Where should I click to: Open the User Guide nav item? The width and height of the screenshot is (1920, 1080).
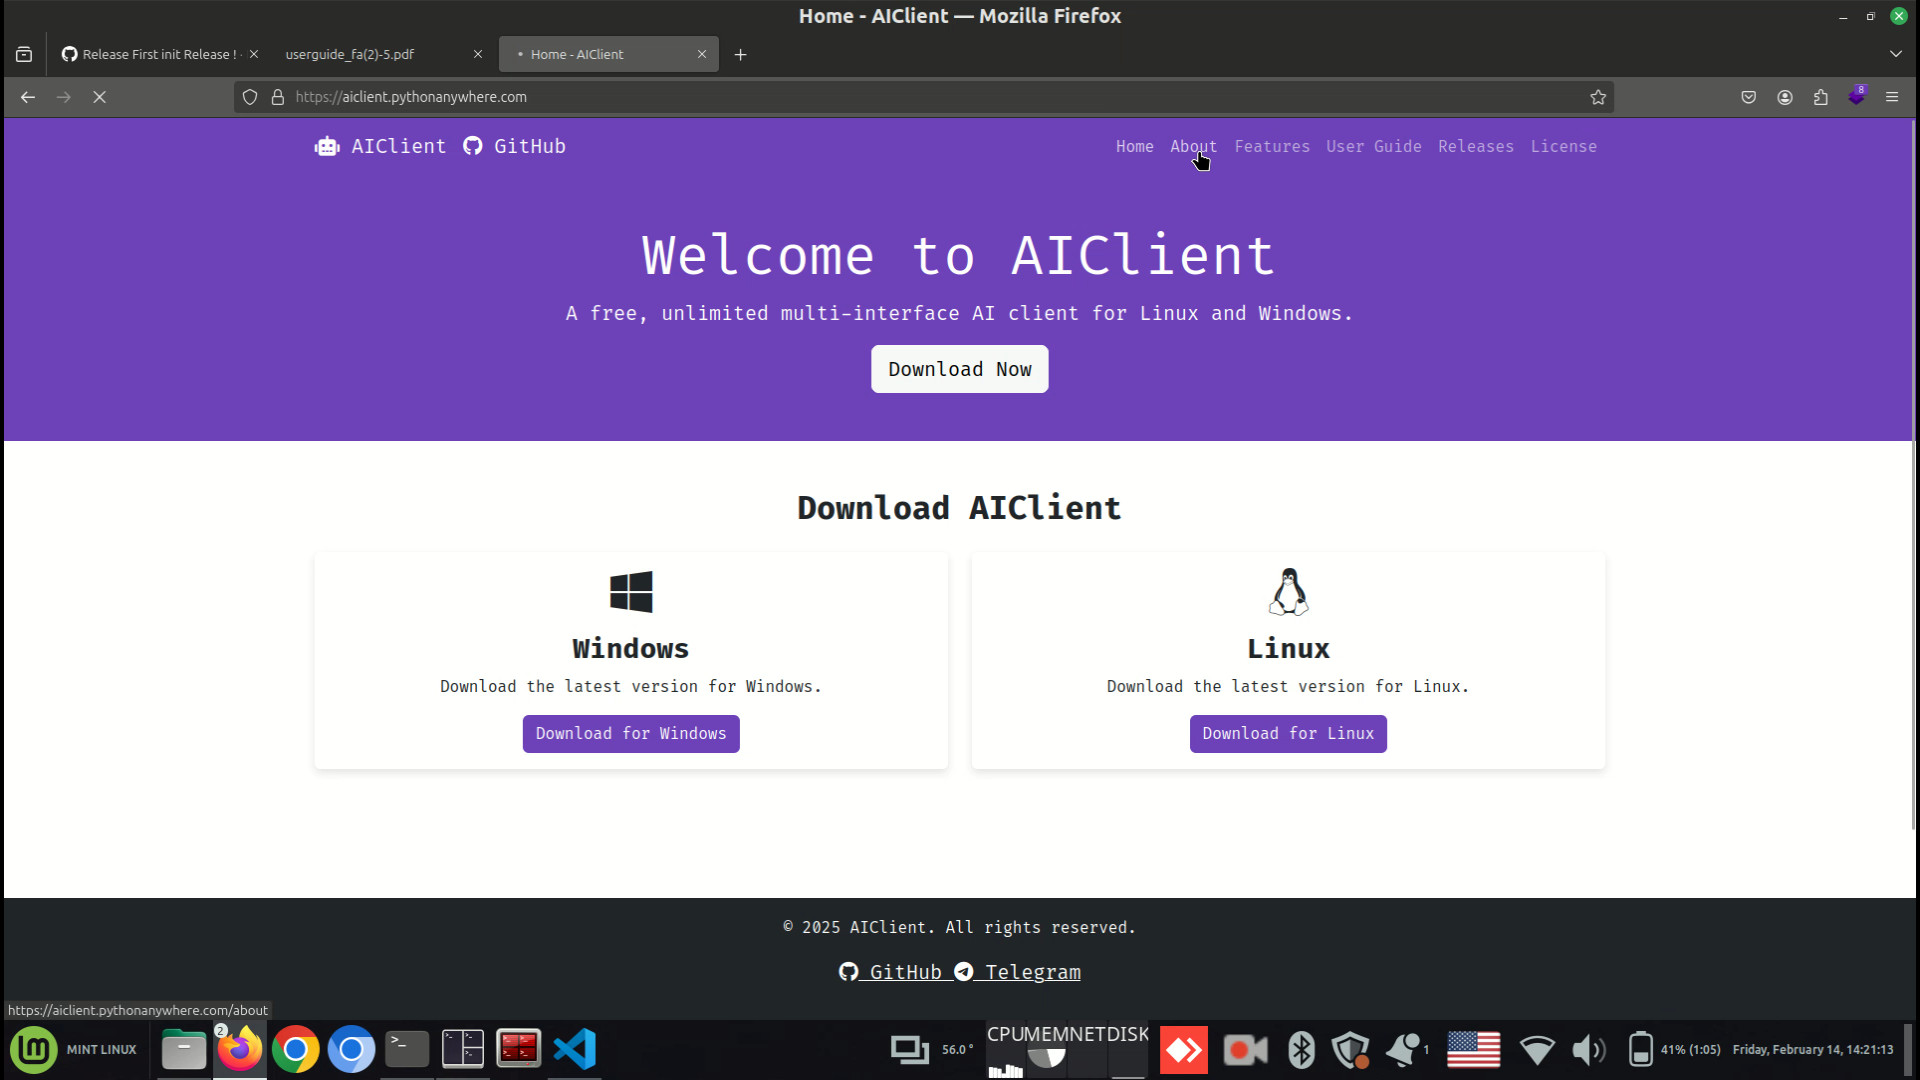1374,147
